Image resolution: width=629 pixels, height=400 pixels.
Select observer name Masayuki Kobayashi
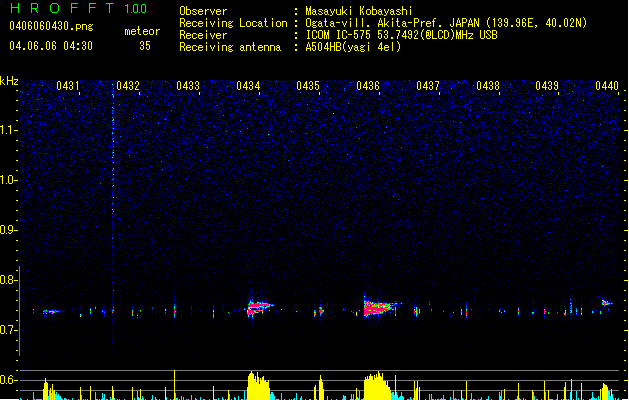(359, 11)
